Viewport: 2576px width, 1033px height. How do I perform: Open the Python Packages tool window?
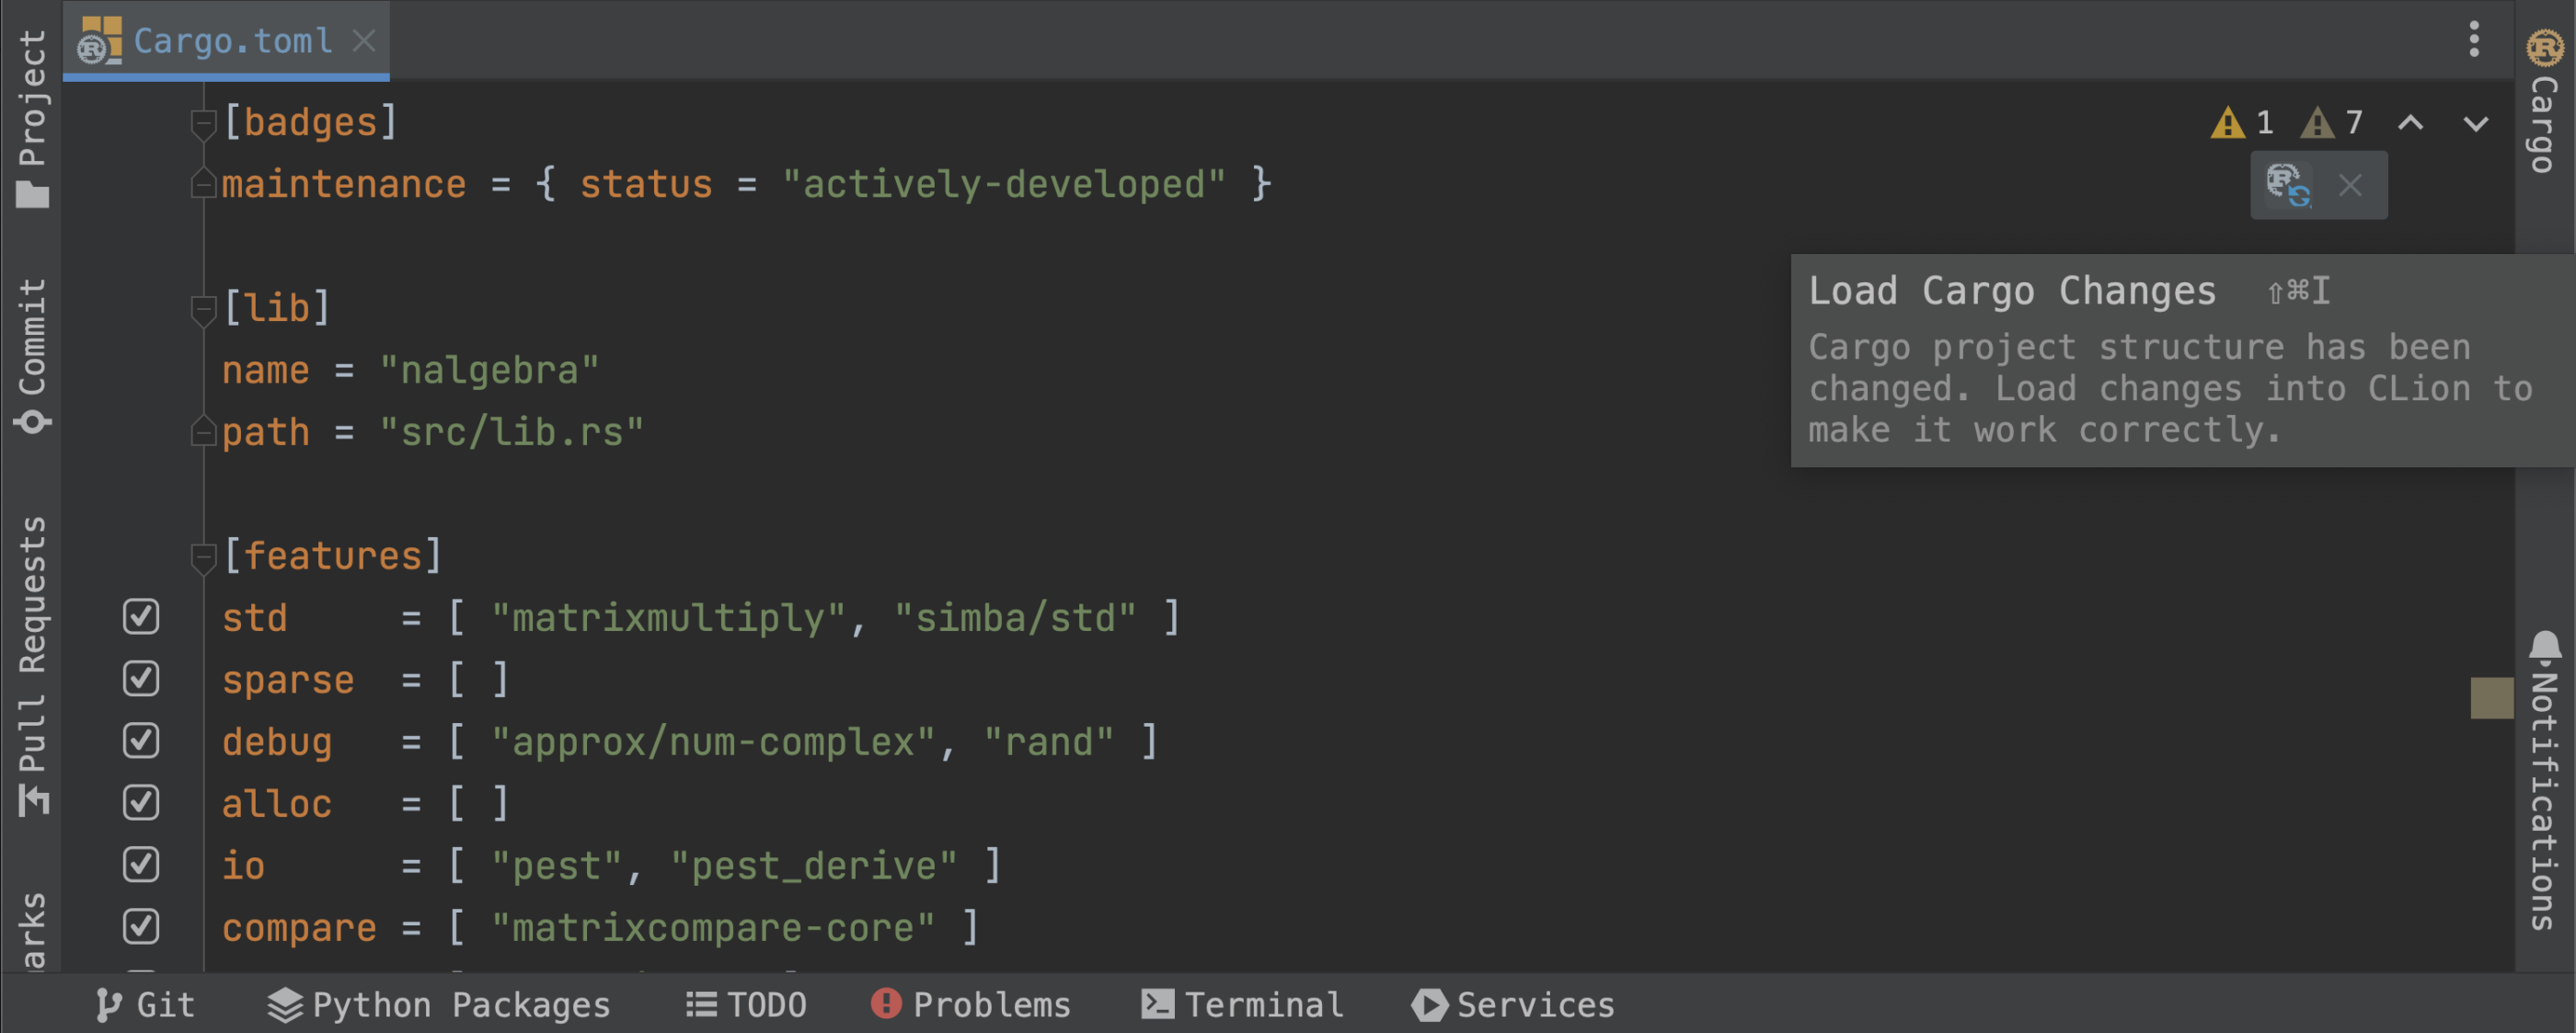(439, 1004)
